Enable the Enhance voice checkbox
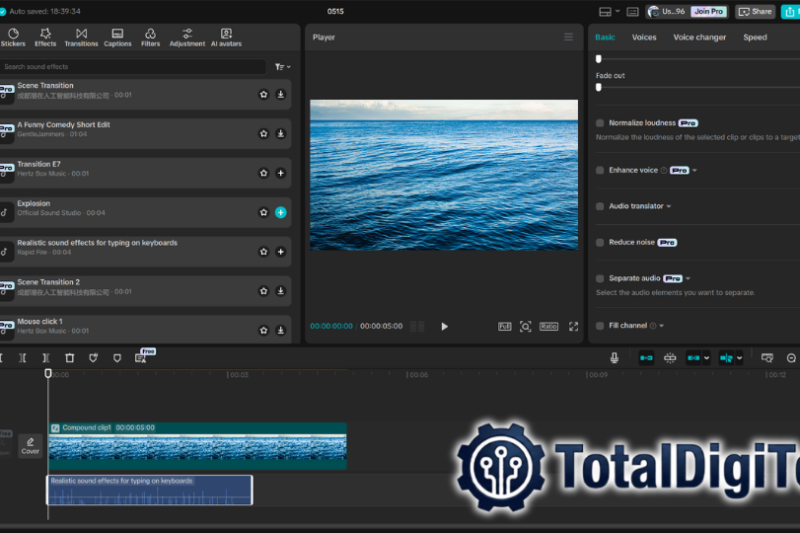This screenshot has width=800, height=533. (600, 170)
